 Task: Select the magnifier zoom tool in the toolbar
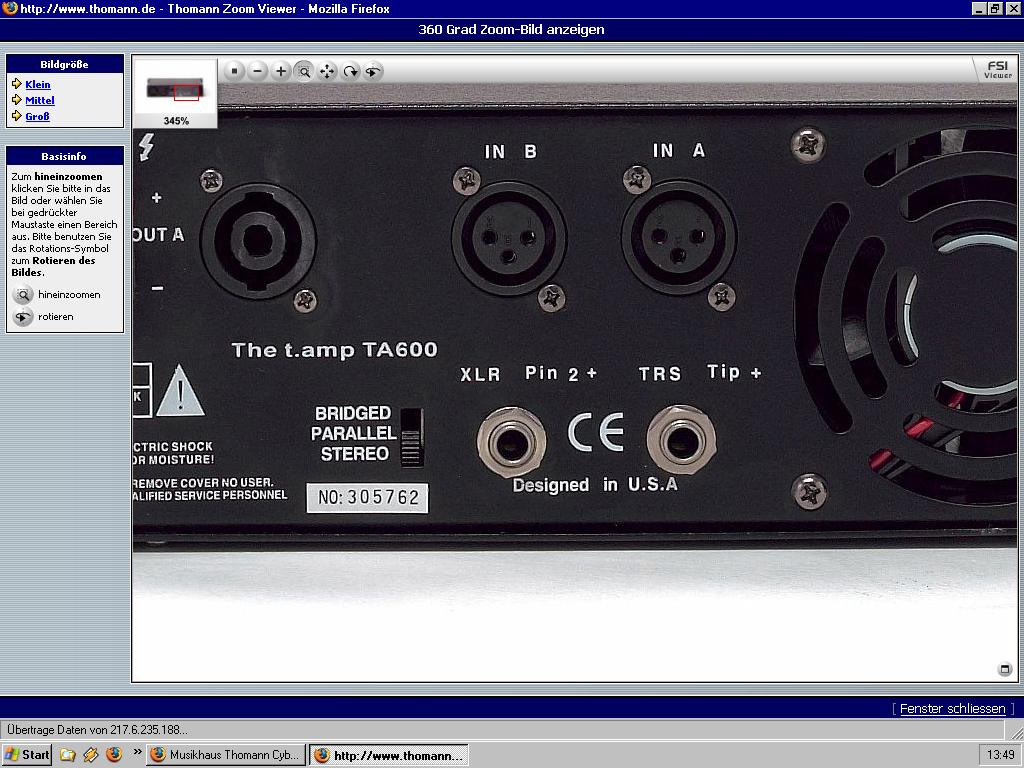(x=304, y=71)
